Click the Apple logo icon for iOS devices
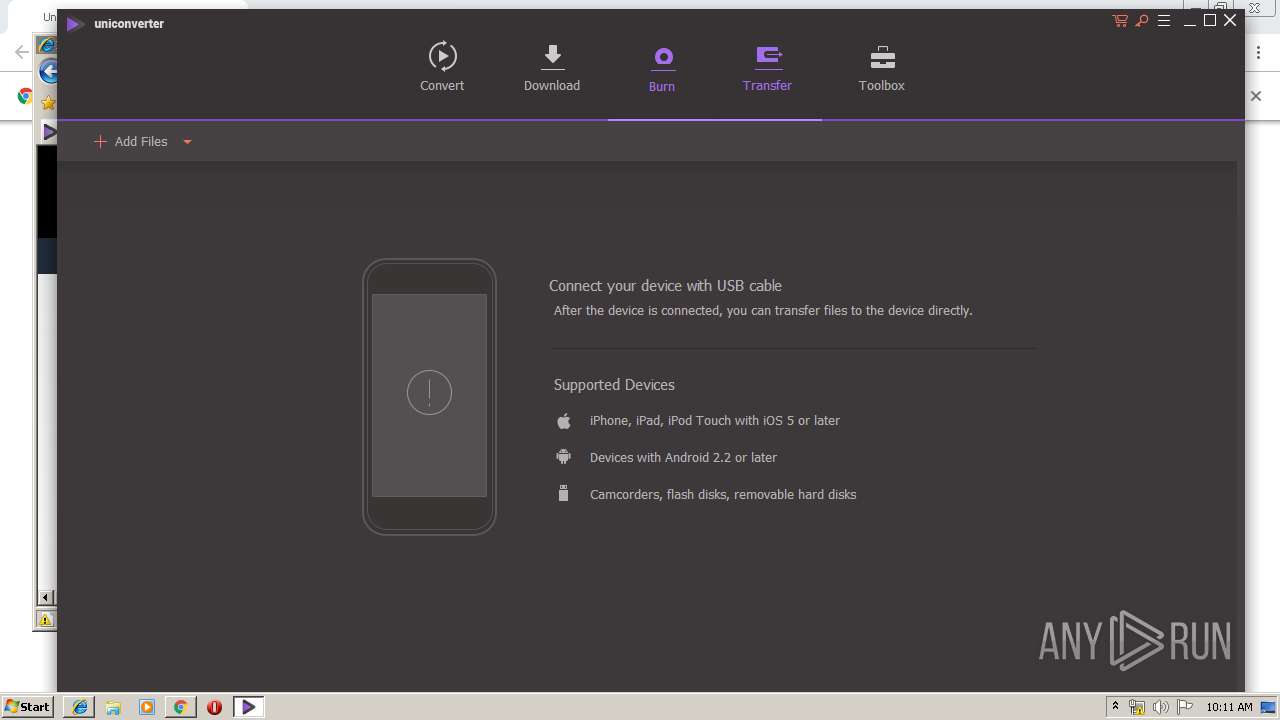The image size is (1280, 720). (564, 421)
